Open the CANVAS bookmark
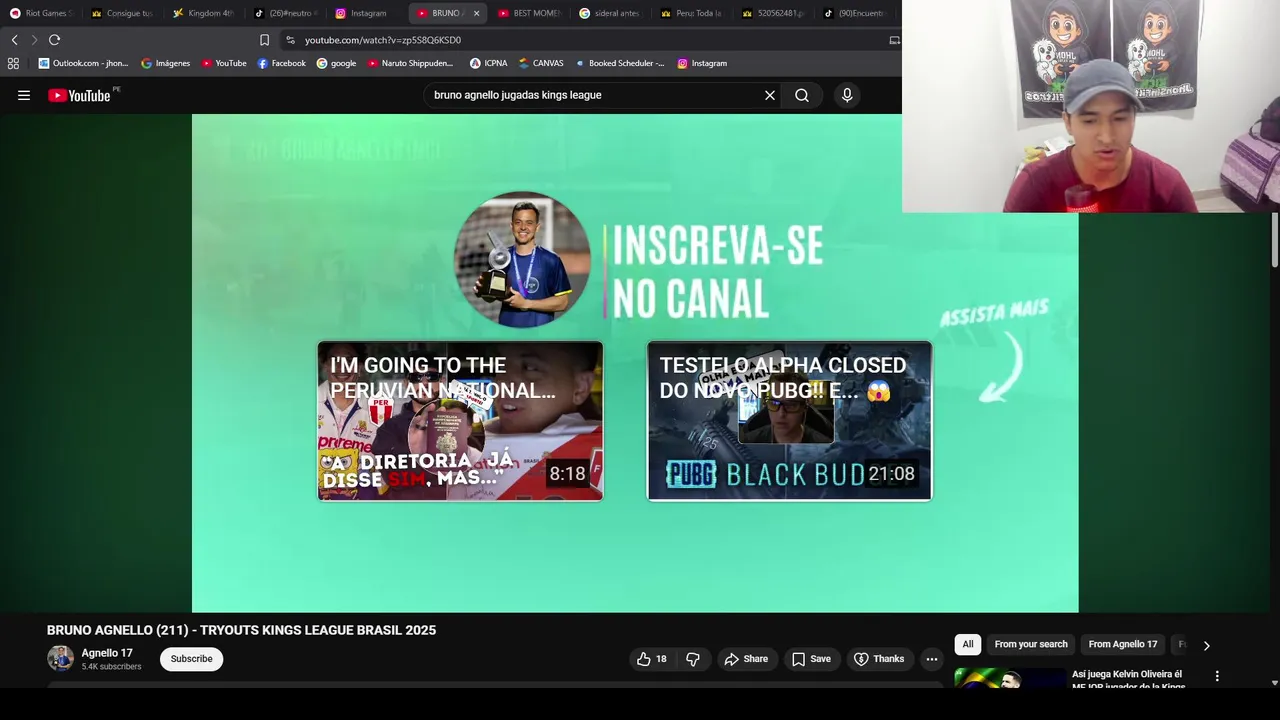1280x720 pixels. click(541, 63)
